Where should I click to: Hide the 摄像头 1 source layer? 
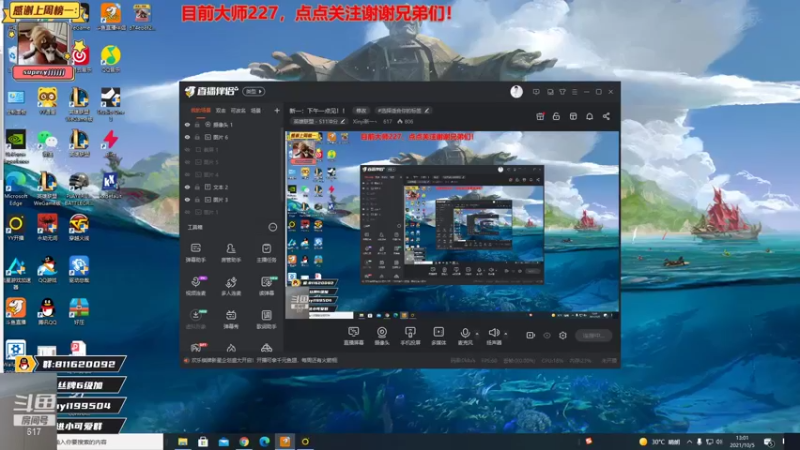187,124
